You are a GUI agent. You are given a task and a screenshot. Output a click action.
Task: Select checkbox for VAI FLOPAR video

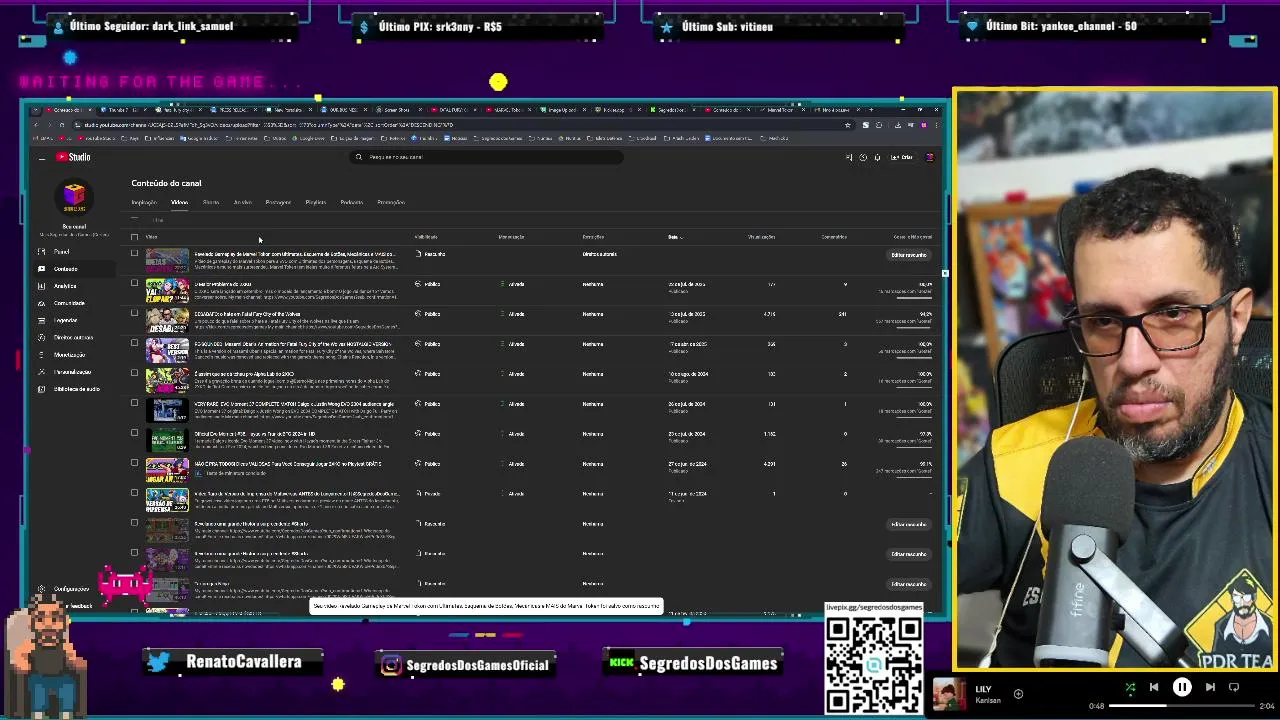point(134,283)
